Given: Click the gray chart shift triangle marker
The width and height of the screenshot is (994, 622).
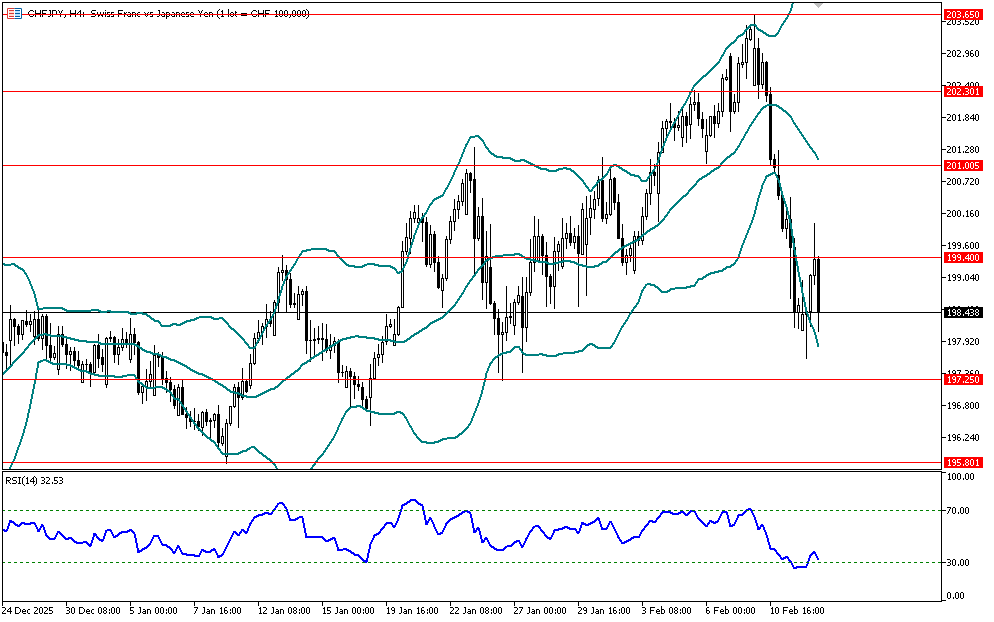Looking at the screenshot, I should [820, 6].
